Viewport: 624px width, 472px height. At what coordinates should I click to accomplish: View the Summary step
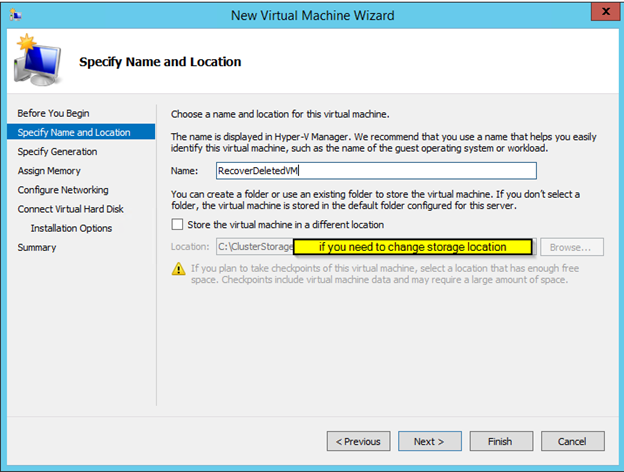coord(37,247)
